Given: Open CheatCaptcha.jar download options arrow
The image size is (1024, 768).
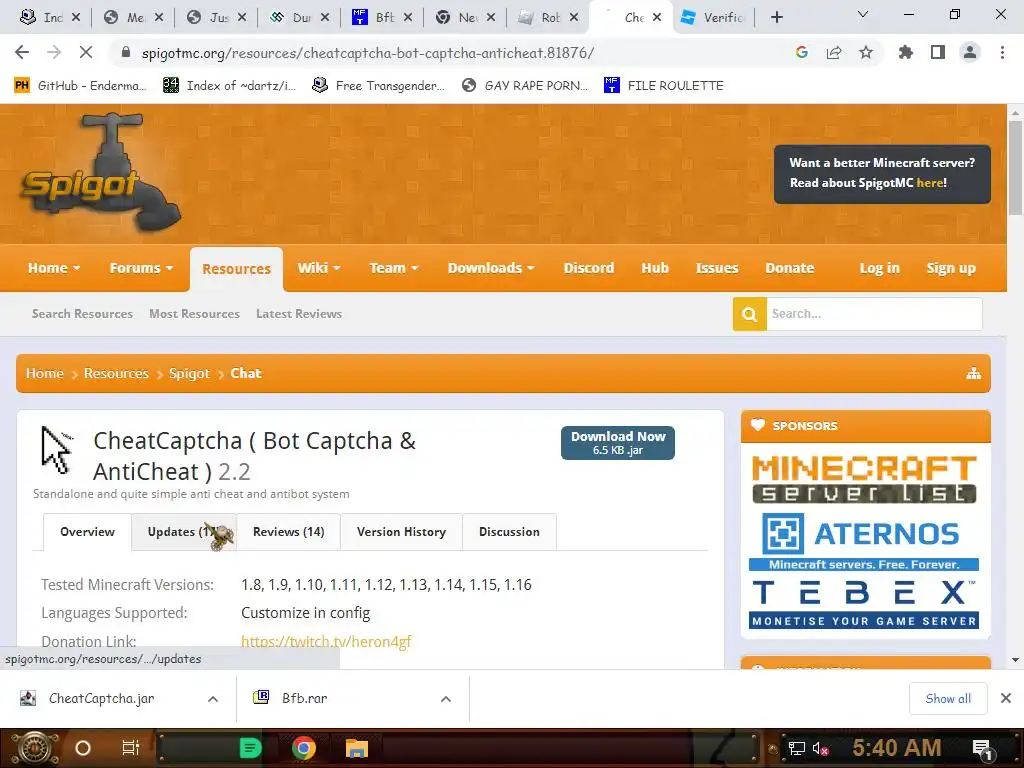Looking at the screenshot, I should 213,699.
